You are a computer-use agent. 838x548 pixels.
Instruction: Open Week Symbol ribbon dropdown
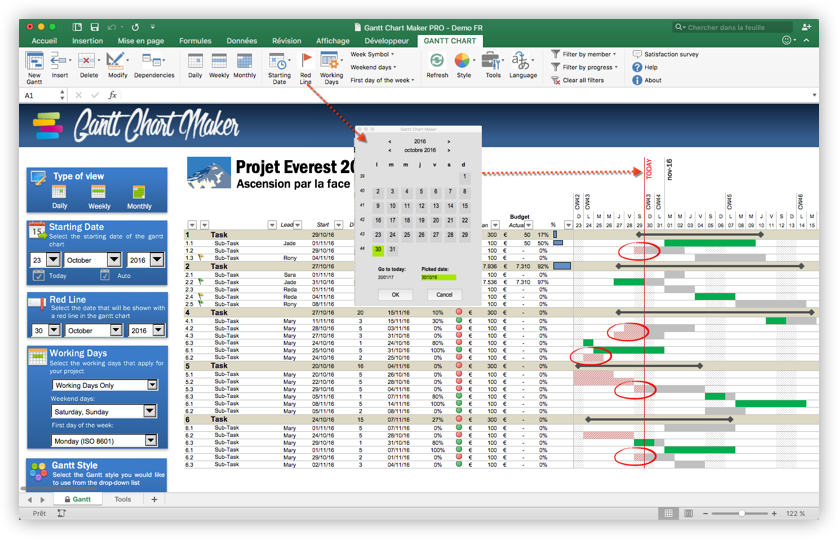372,54
